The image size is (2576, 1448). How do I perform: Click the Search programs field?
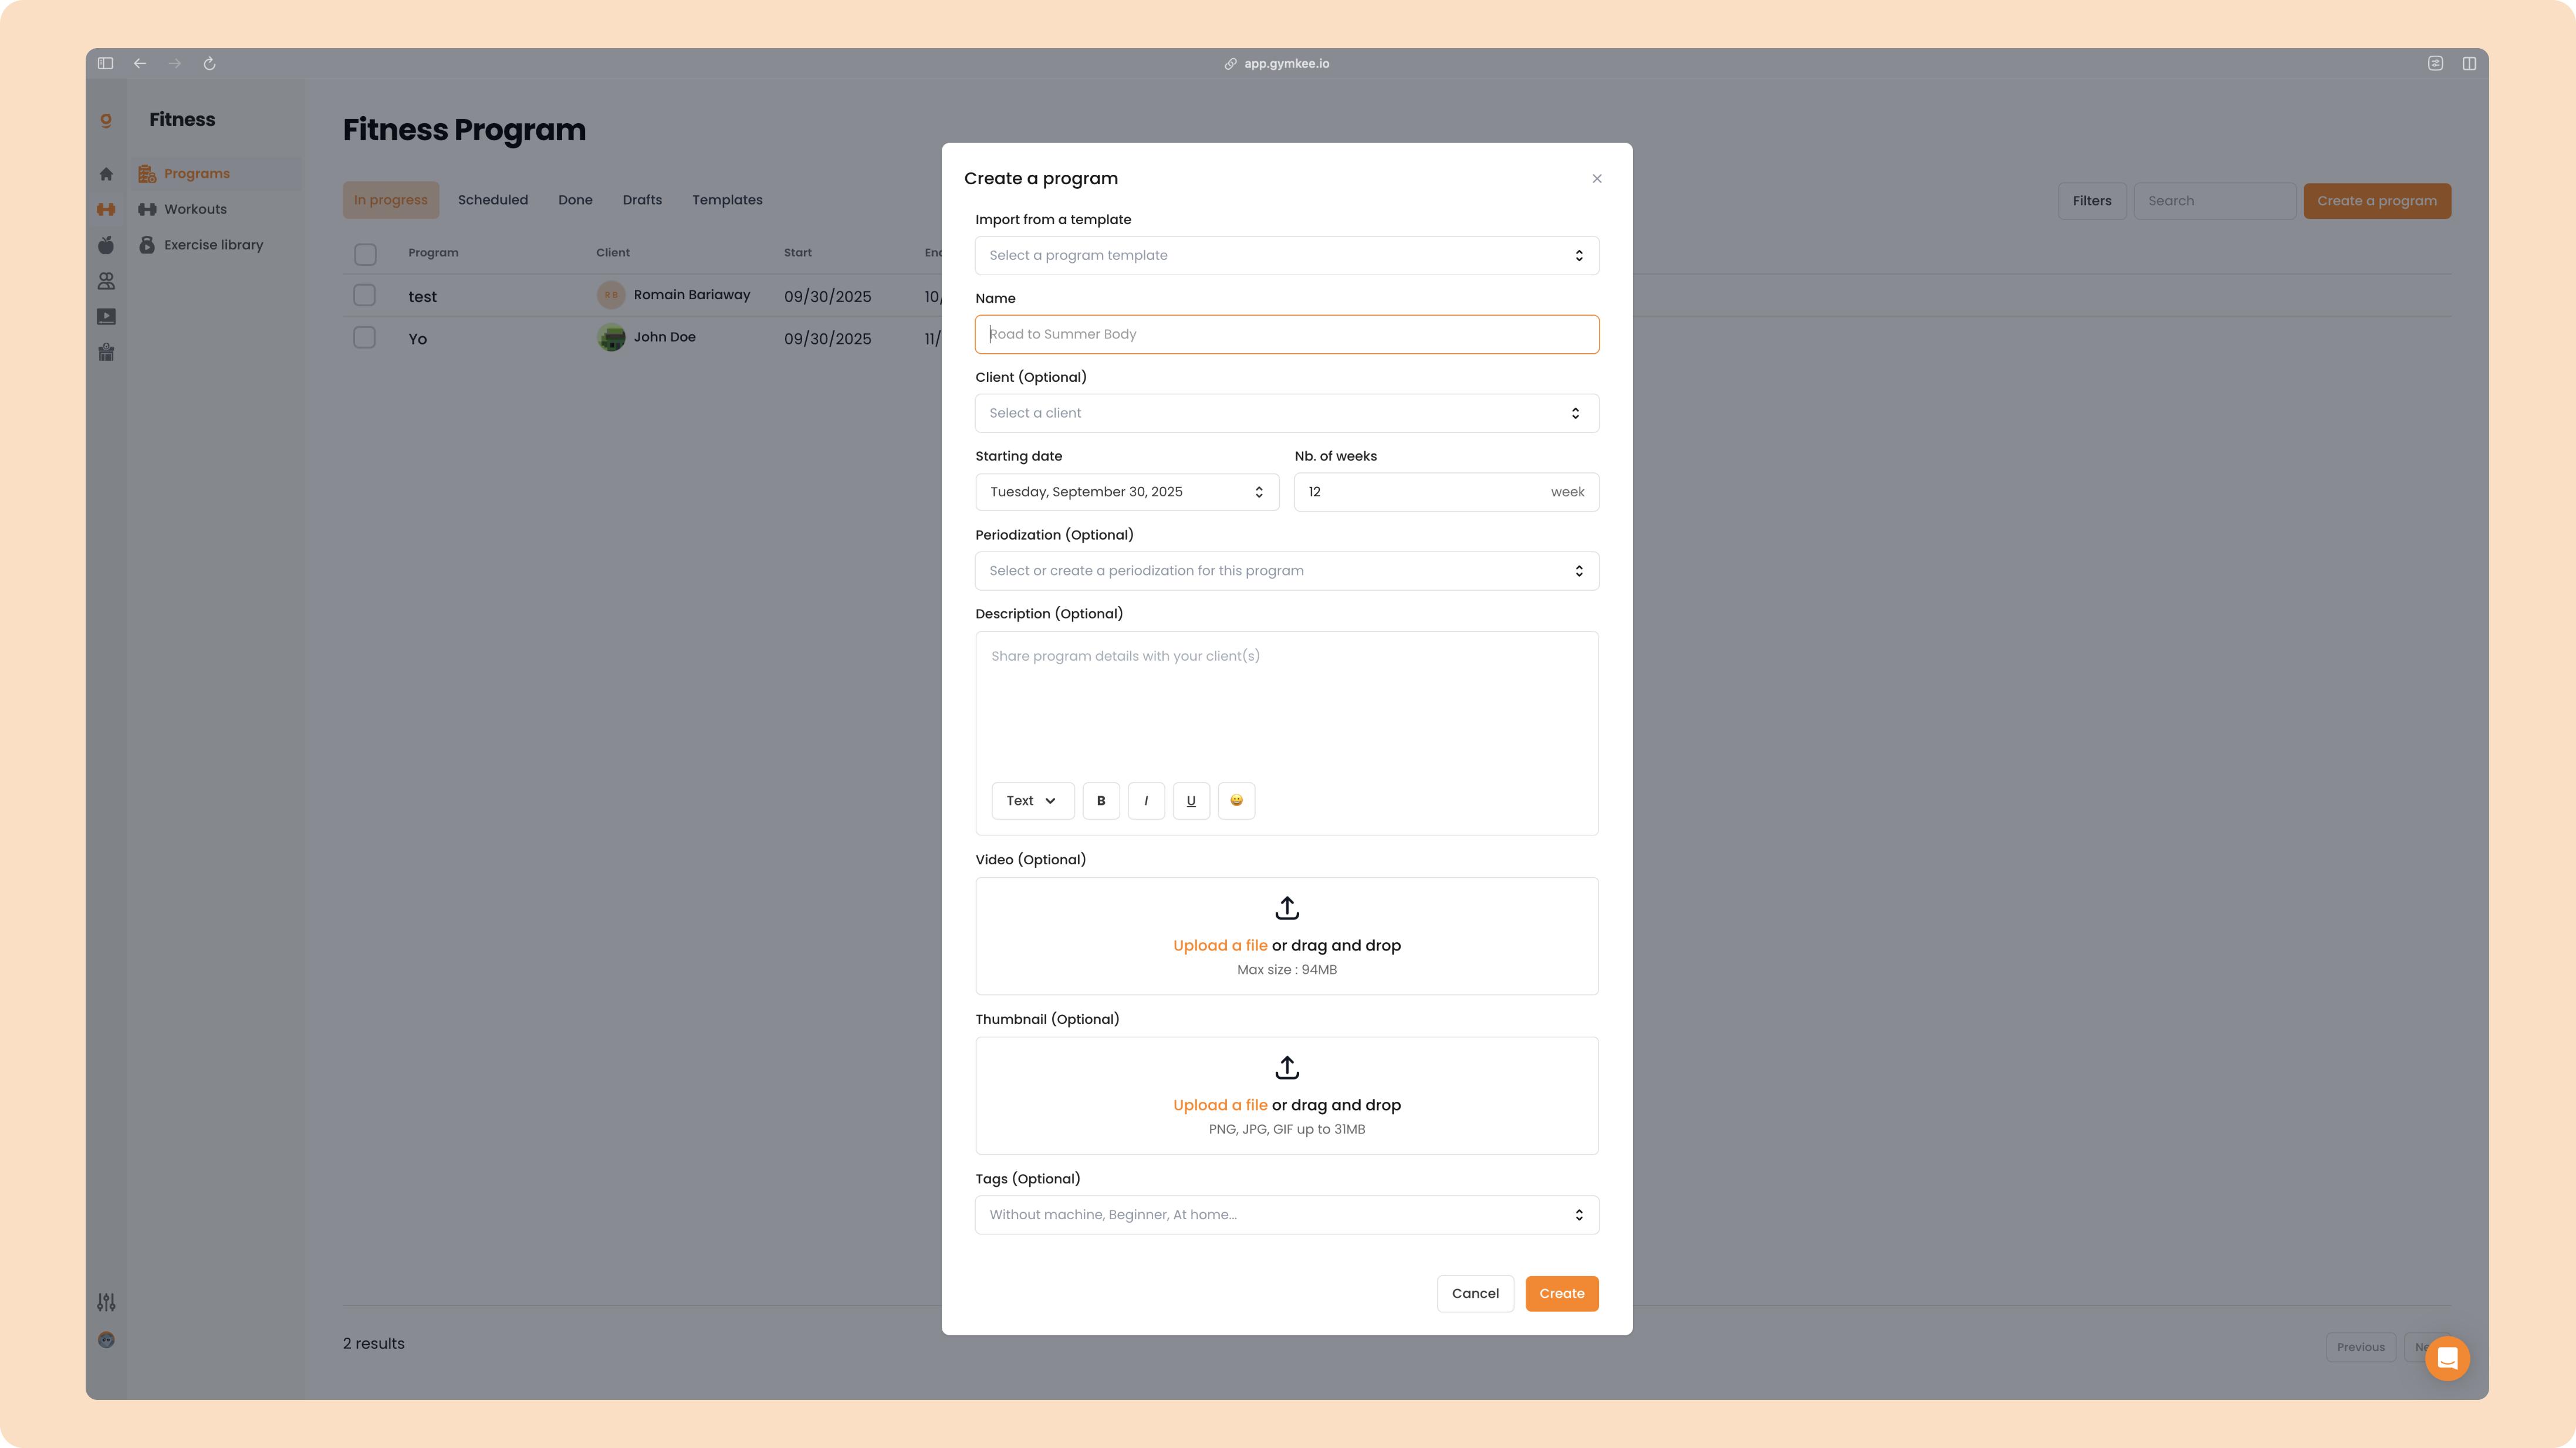[x=2215, y=201]
